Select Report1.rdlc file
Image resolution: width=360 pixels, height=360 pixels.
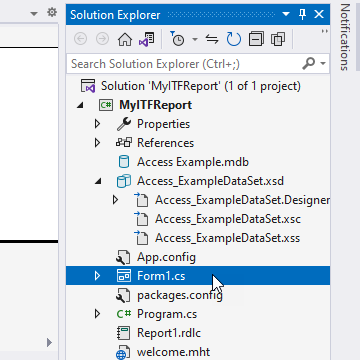(169, 333)
